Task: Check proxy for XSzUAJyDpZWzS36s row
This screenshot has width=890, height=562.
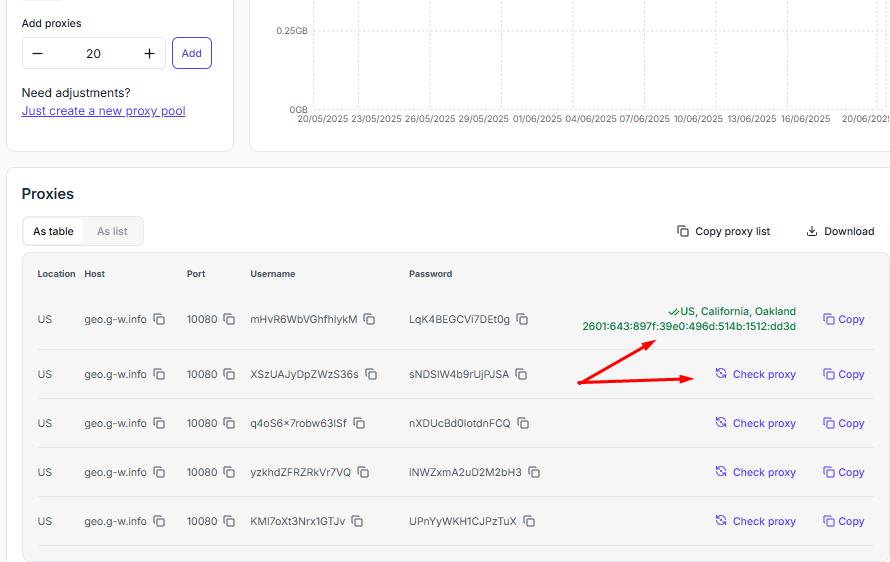Action: pos(755,374)
